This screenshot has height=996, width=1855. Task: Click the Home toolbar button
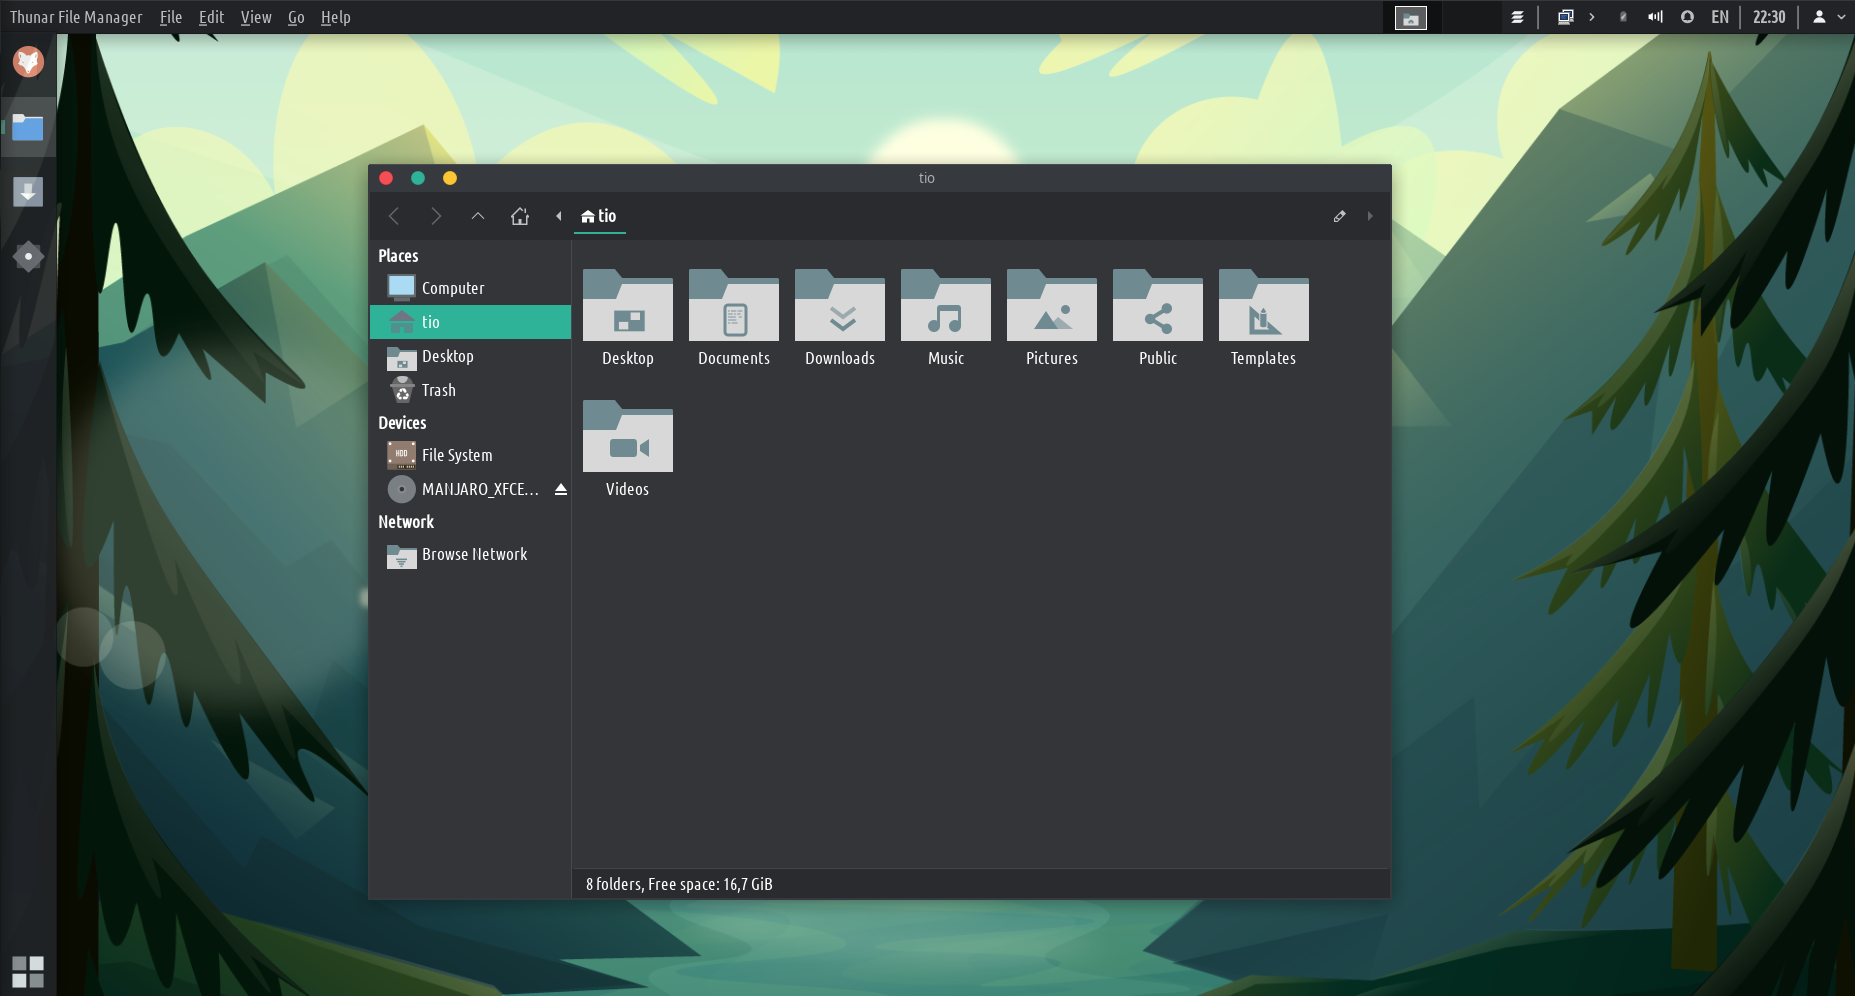(520, 216)
